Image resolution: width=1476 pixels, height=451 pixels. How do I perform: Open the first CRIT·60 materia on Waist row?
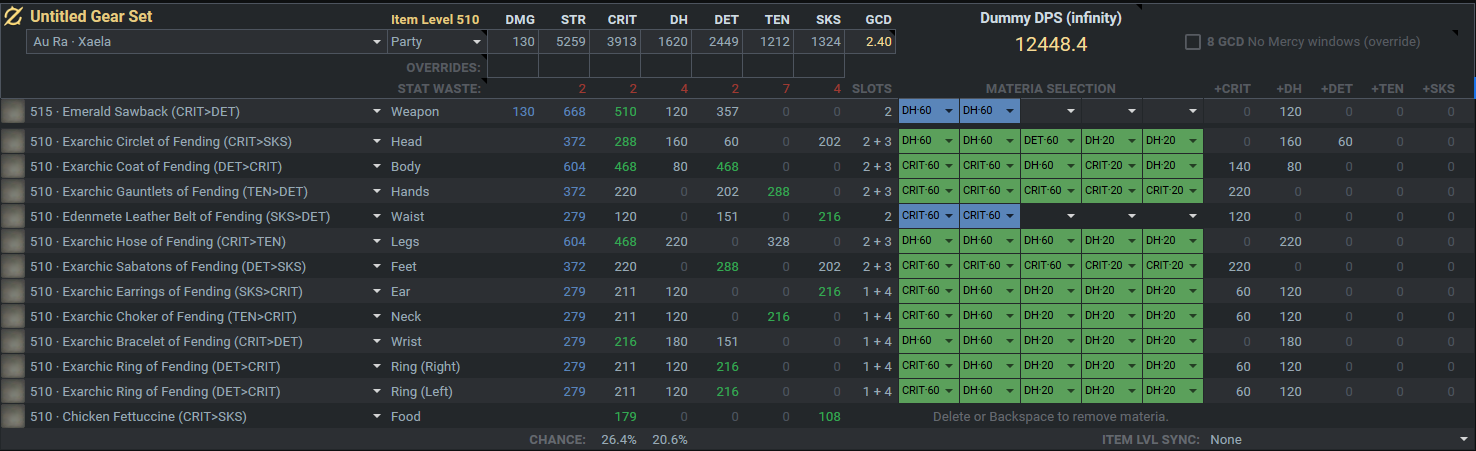(928, 217)
